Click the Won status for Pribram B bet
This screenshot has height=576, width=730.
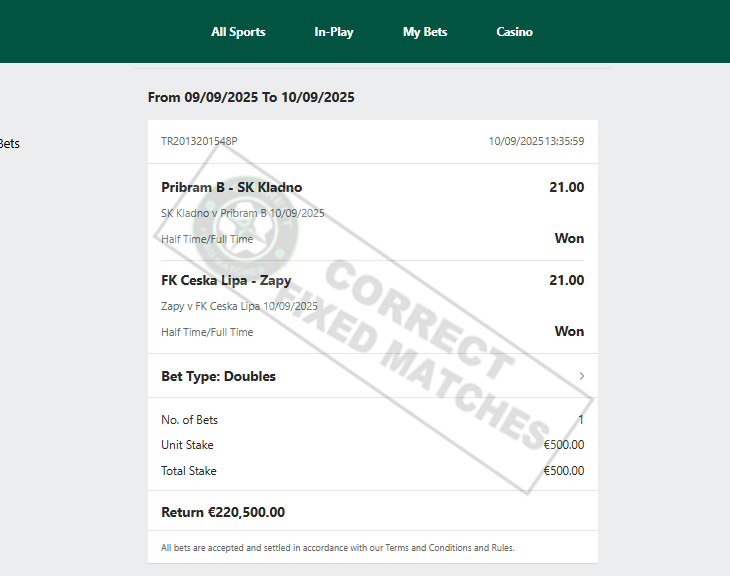(x=569, y=239)
